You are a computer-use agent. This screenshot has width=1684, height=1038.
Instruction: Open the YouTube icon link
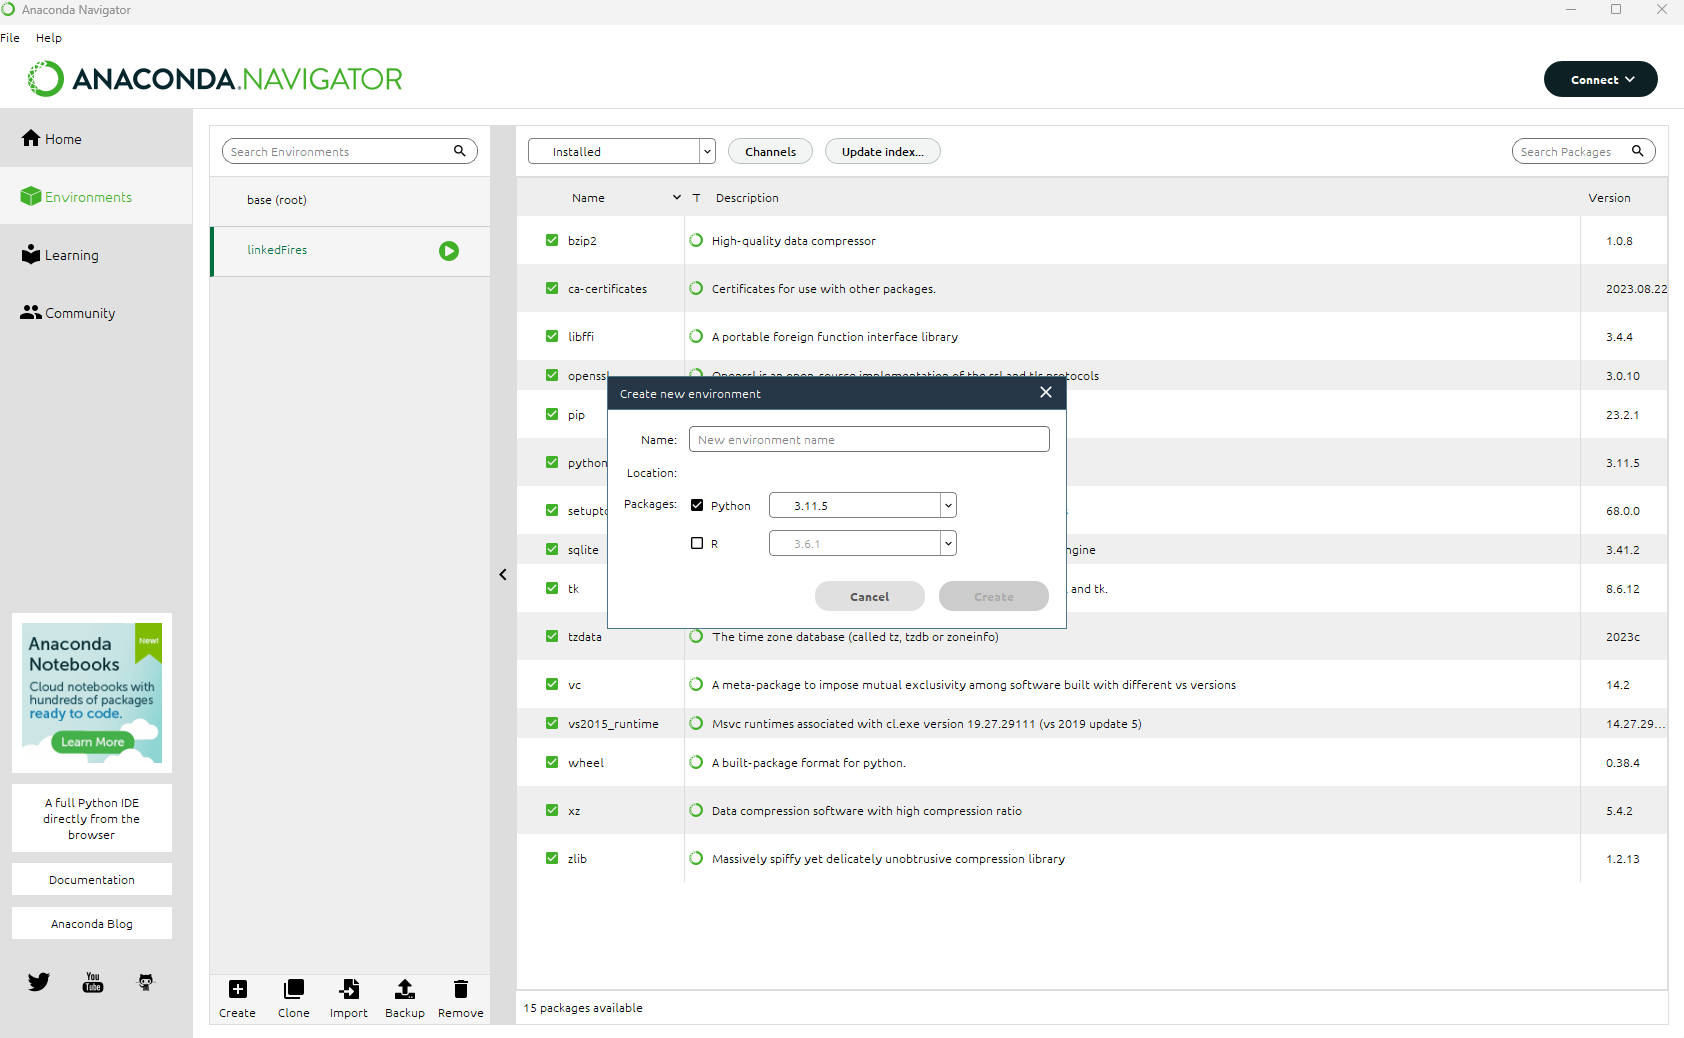93,982
